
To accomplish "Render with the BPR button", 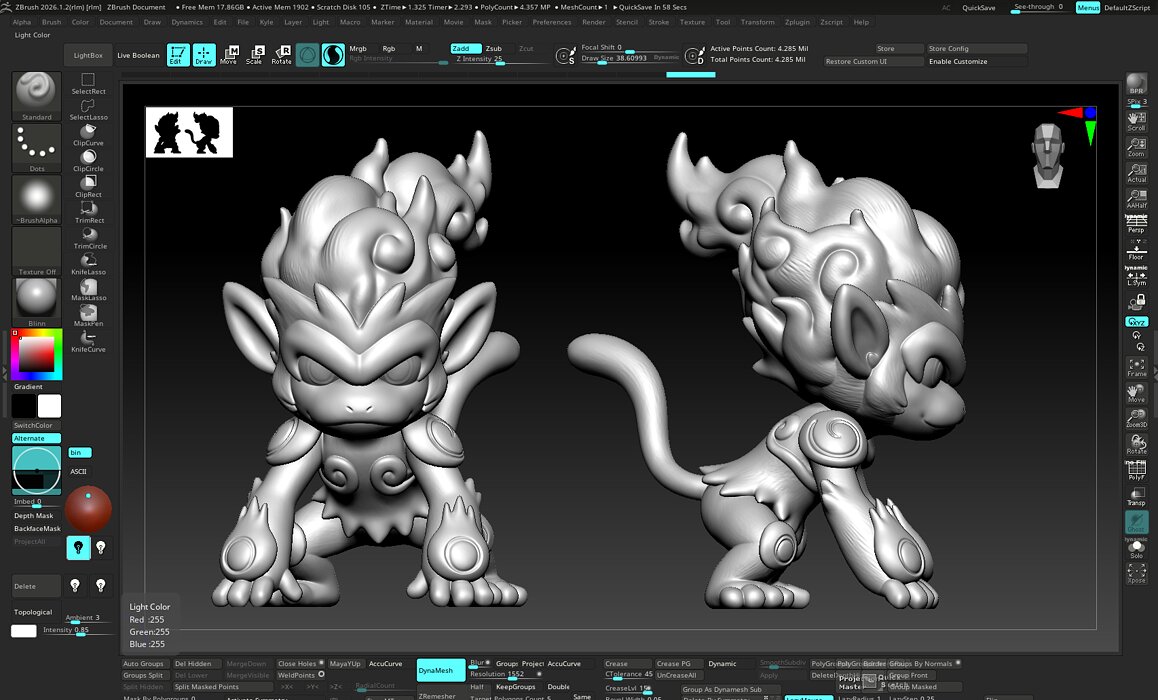I will tap(1136, 83).
